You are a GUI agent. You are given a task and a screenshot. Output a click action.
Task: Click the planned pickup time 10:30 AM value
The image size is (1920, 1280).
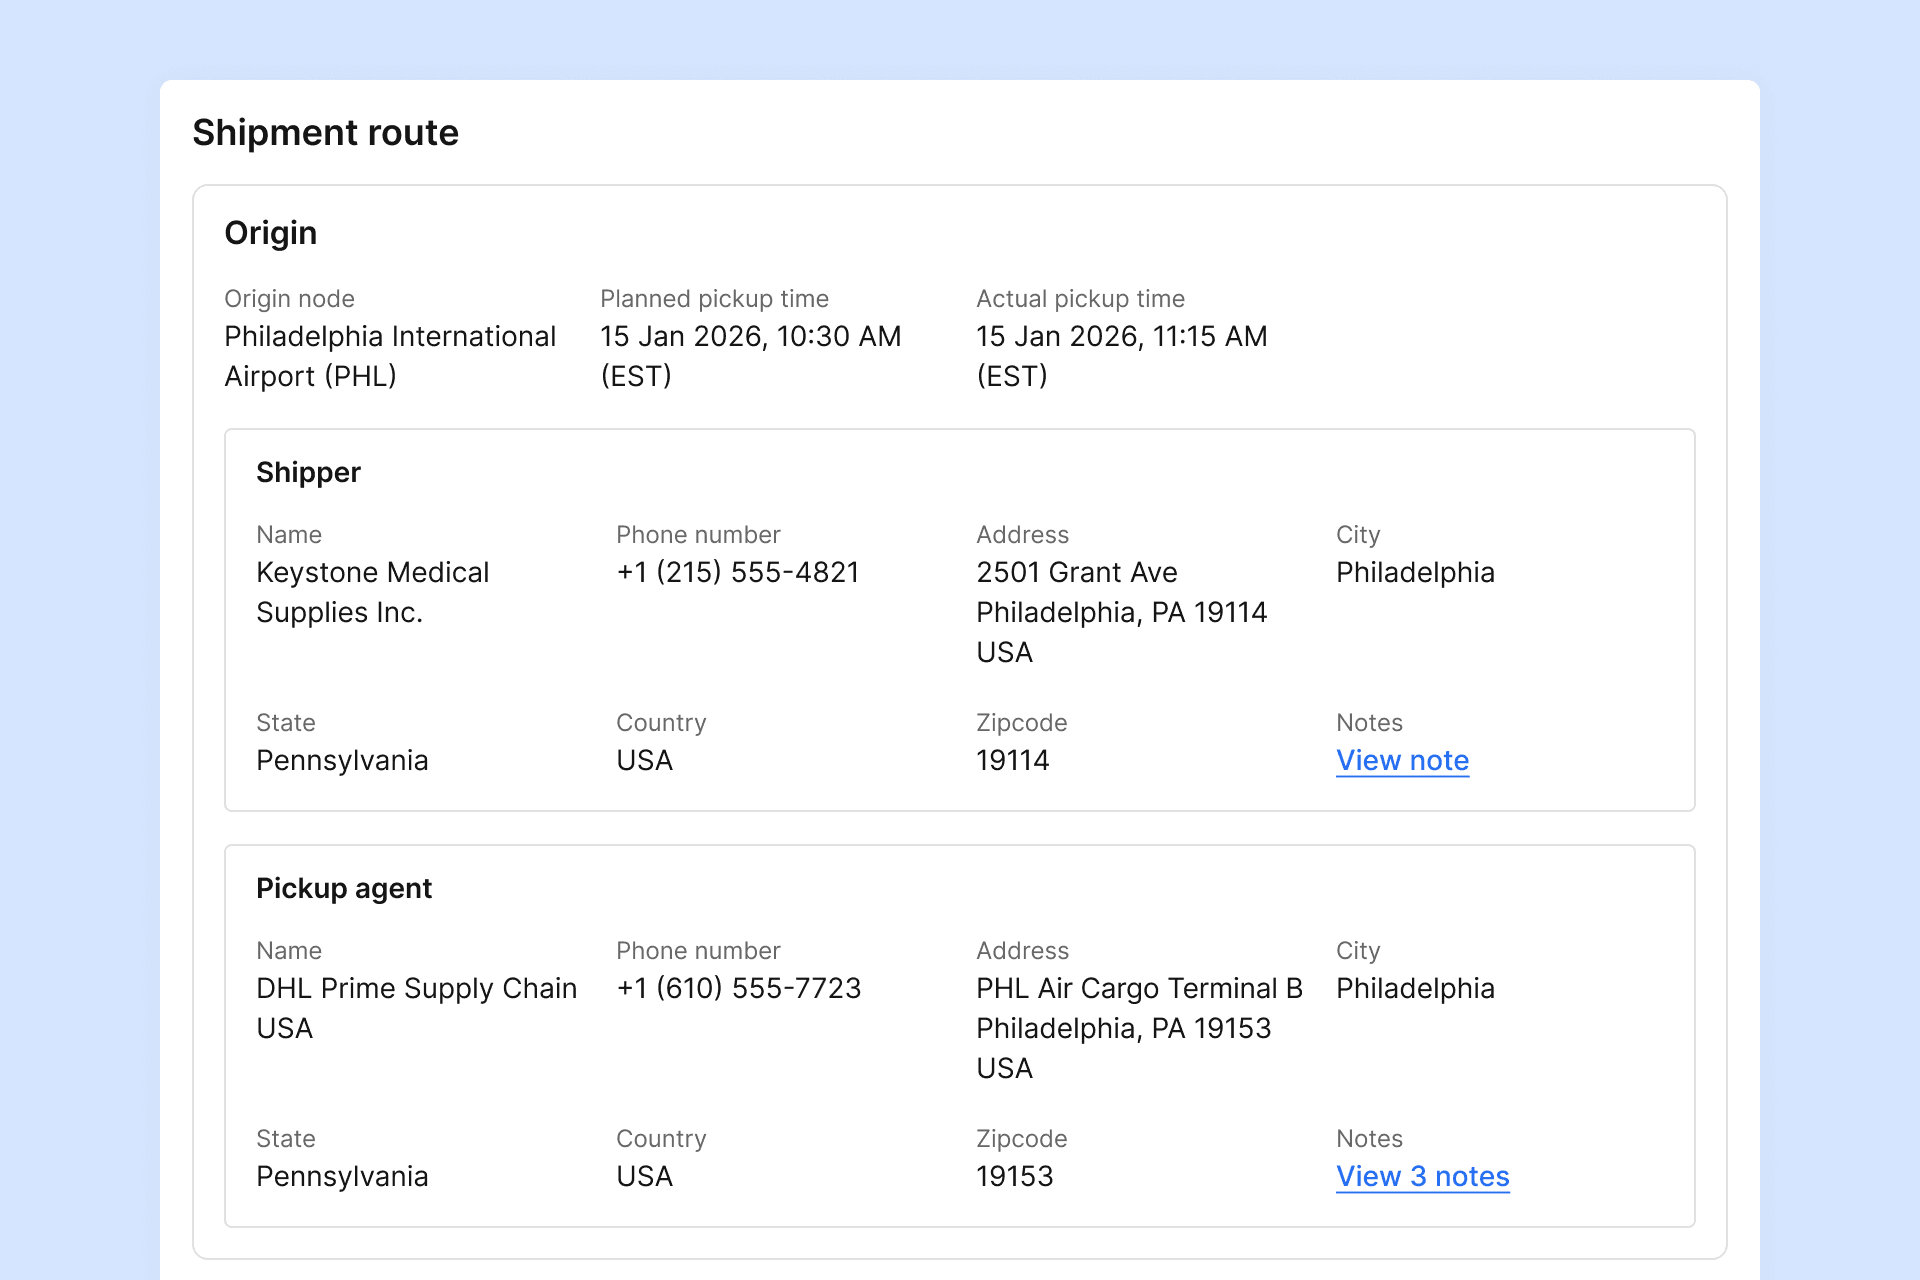tap(750, 337)
